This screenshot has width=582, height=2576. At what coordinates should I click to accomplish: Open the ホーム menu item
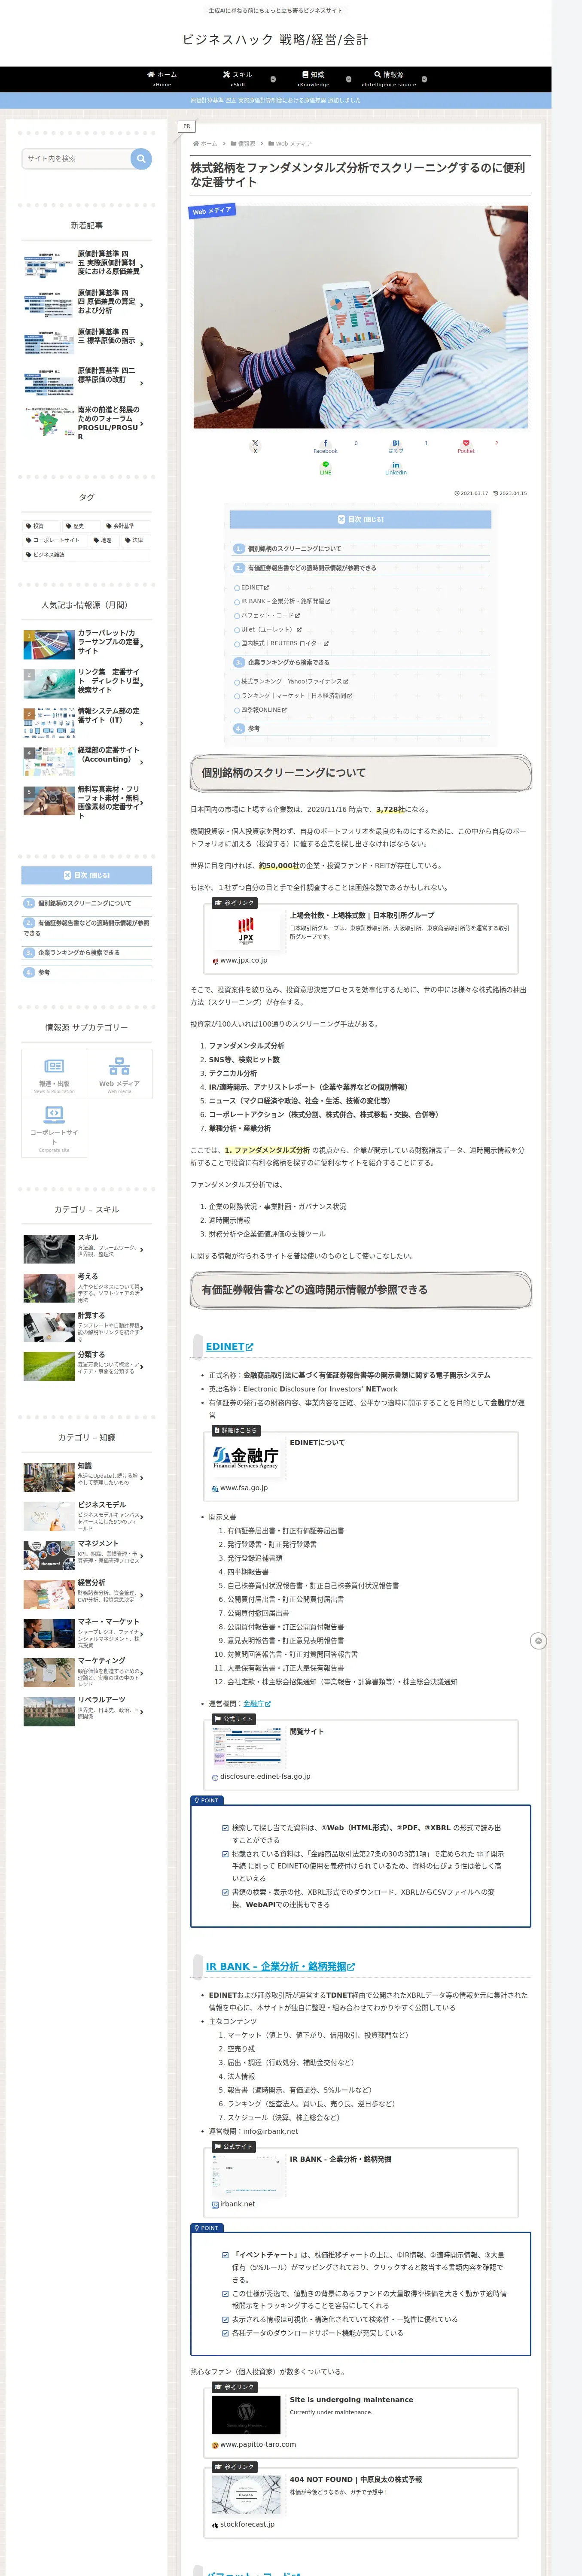pyautogui.click(x=162, y=79)
